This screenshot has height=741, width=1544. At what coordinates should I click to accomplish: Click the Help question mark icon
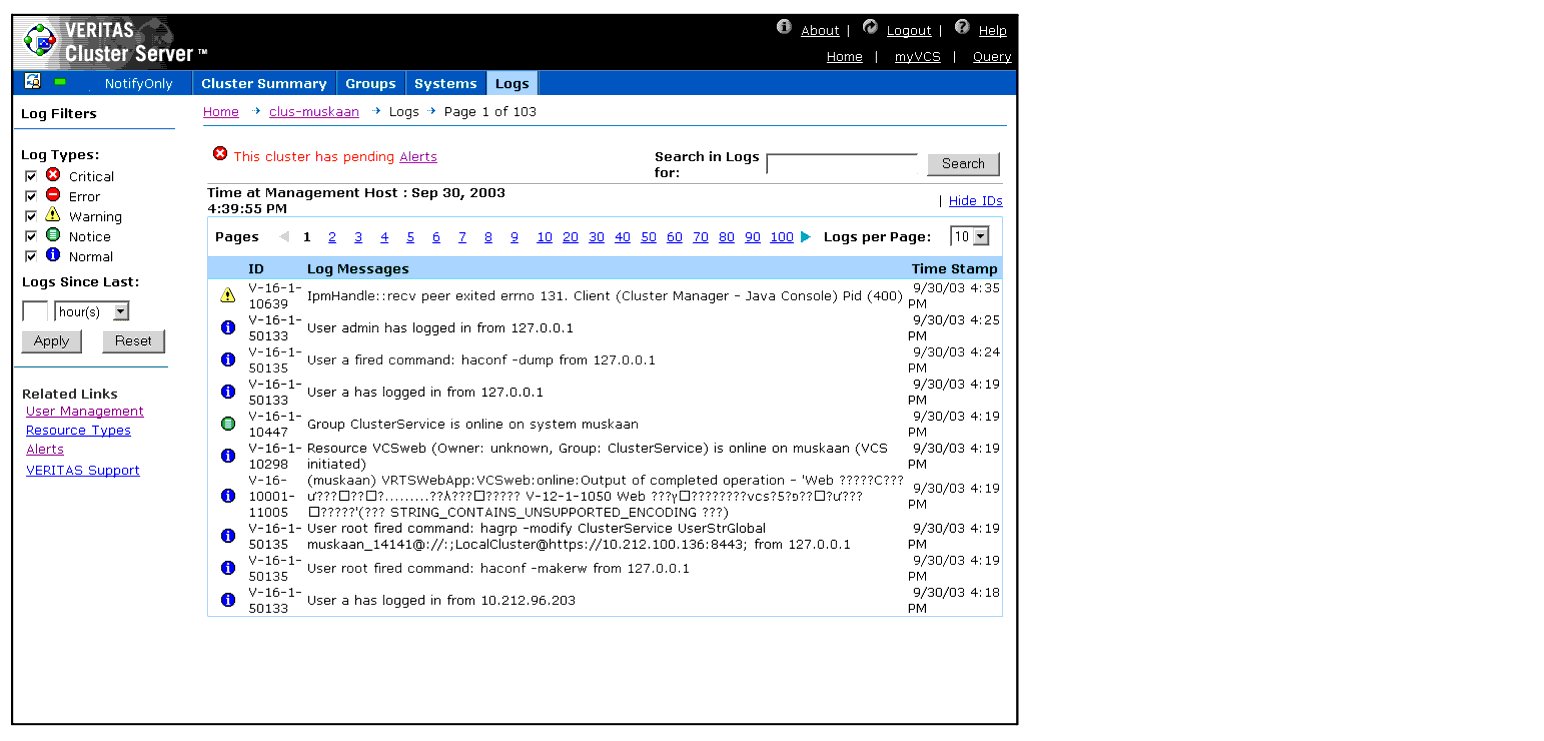pos(962,27)
